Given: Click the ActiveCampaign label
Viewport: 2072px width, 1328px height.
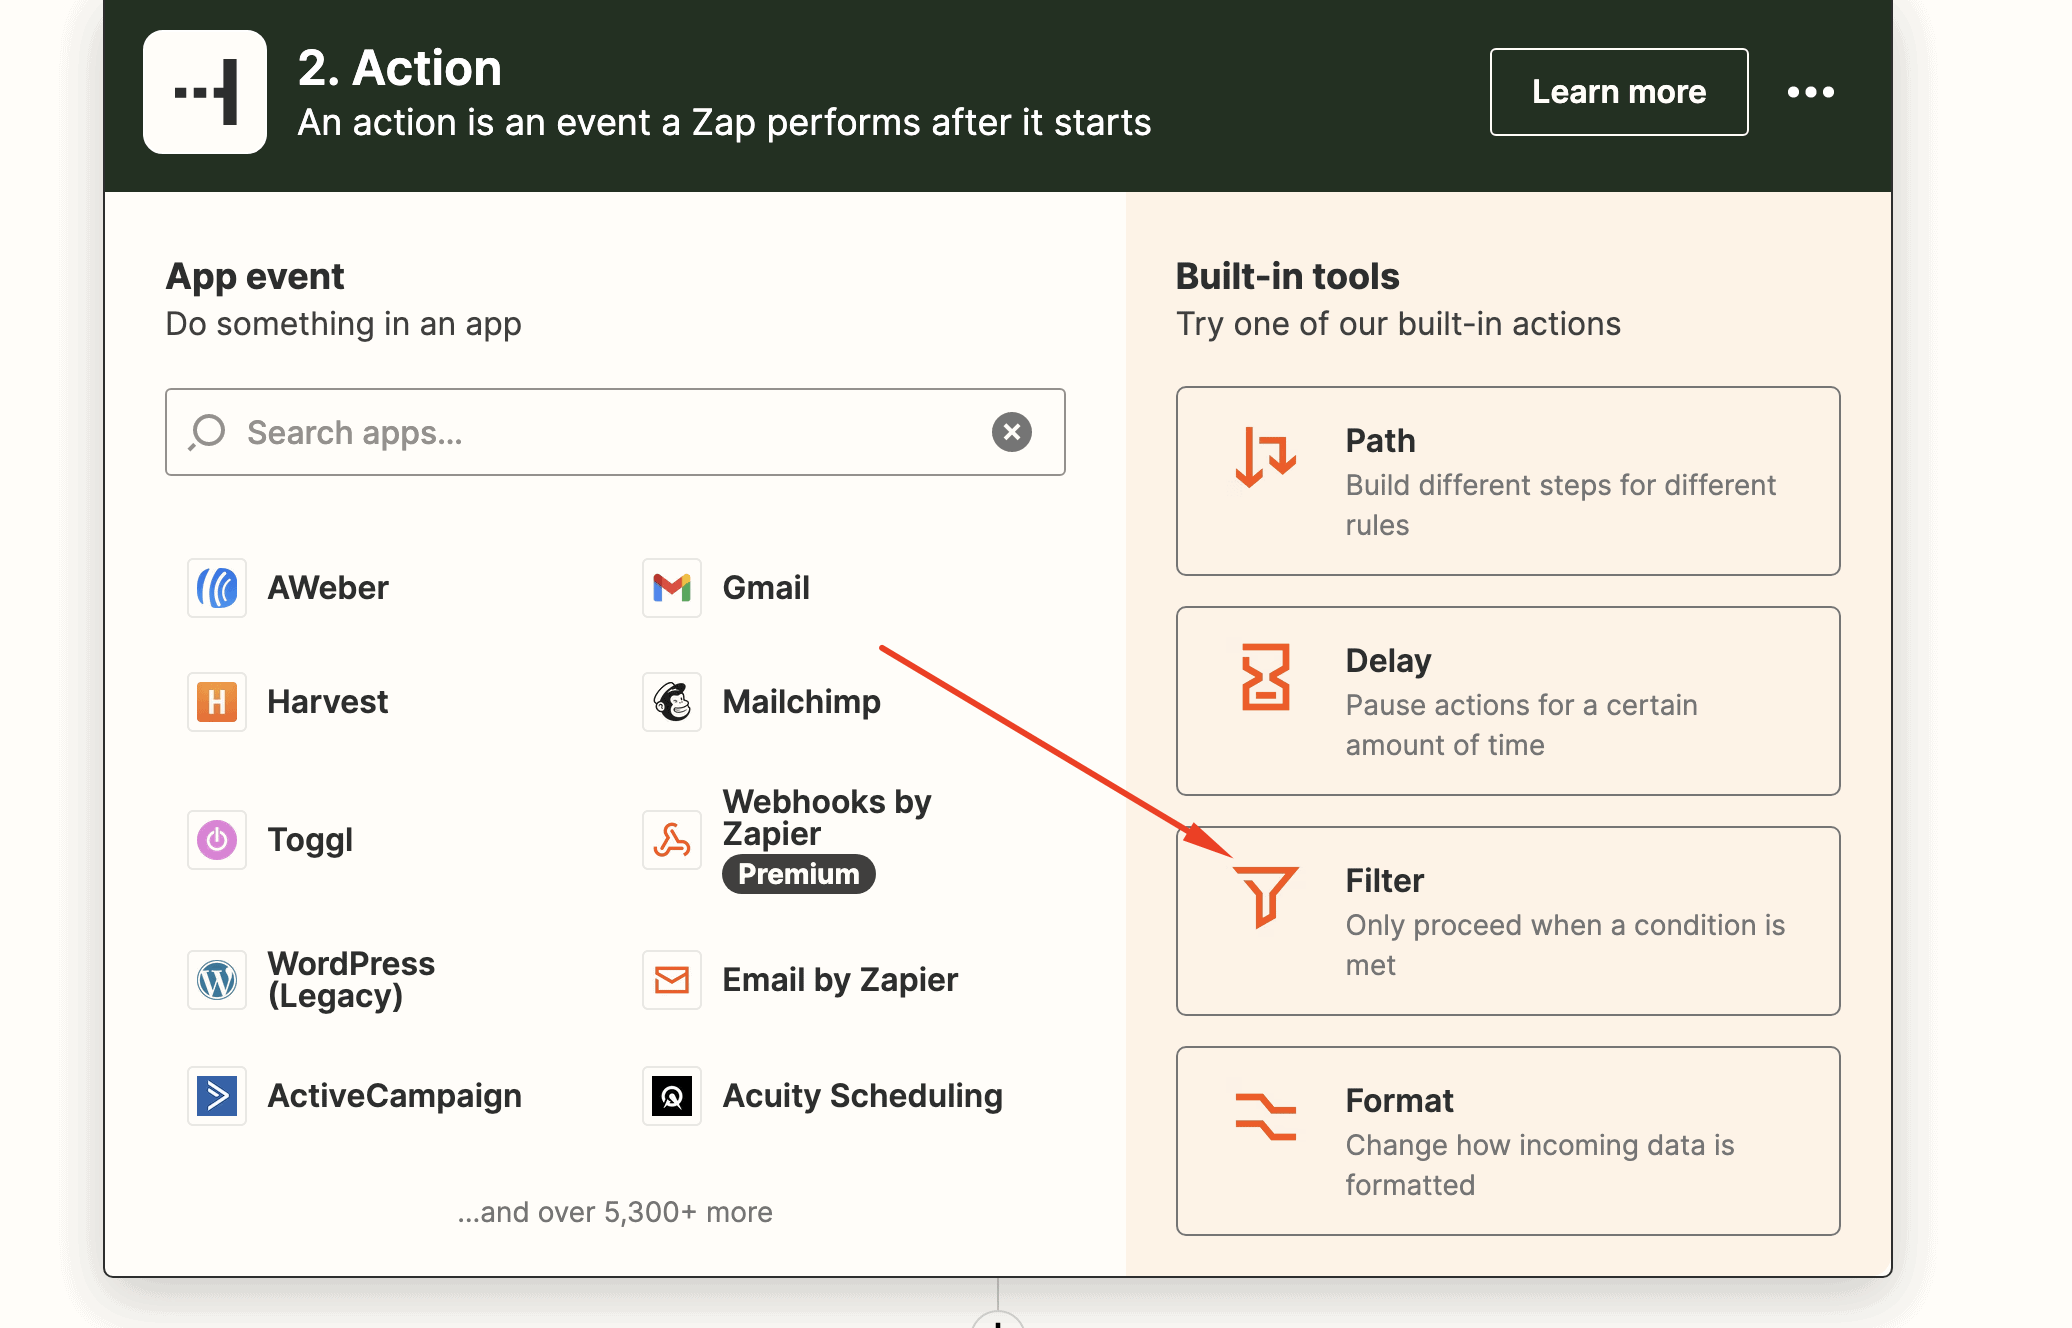Looking at the screenshot, I should pyautogui.click(x=395, y=1096).
